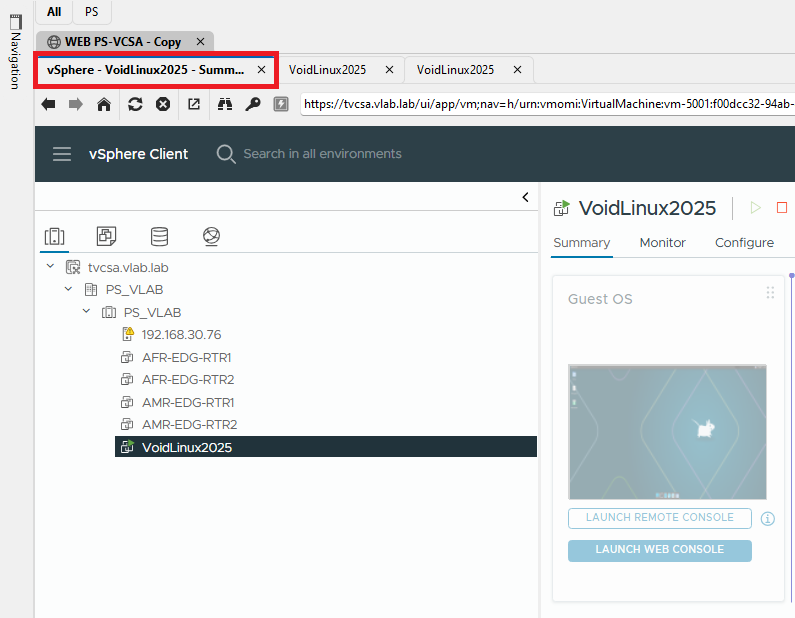Click the binoculars find icon
795x618 pixels.
tap(225, 104)
